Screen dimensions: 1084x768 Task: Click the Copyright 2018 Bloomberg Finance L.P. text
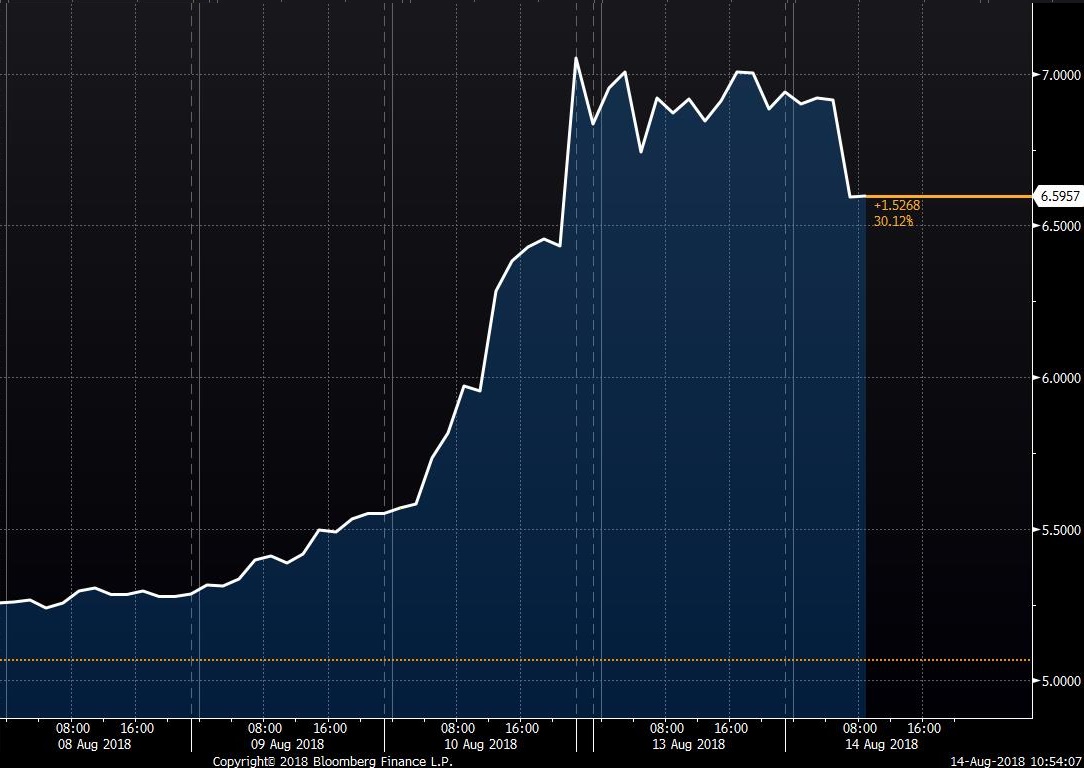[333, 761]
